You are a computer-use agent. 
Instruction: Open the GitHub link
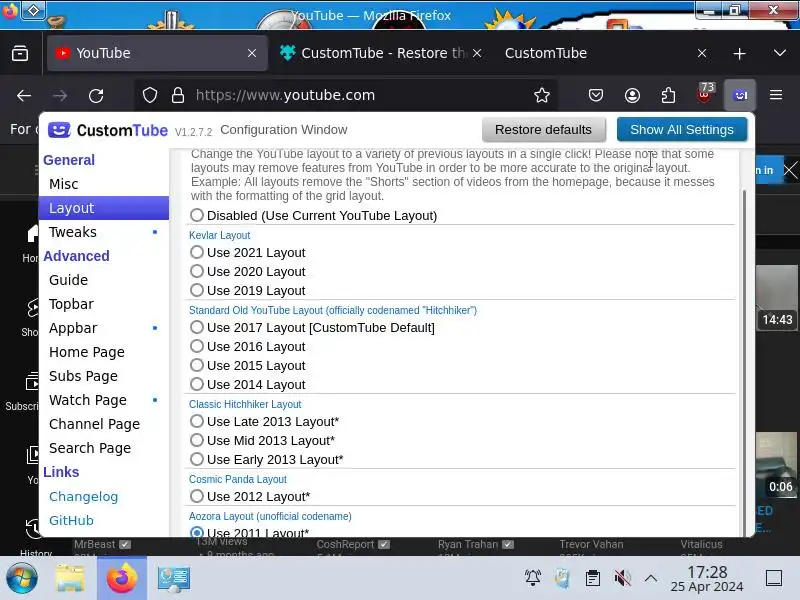coord(71,520)
